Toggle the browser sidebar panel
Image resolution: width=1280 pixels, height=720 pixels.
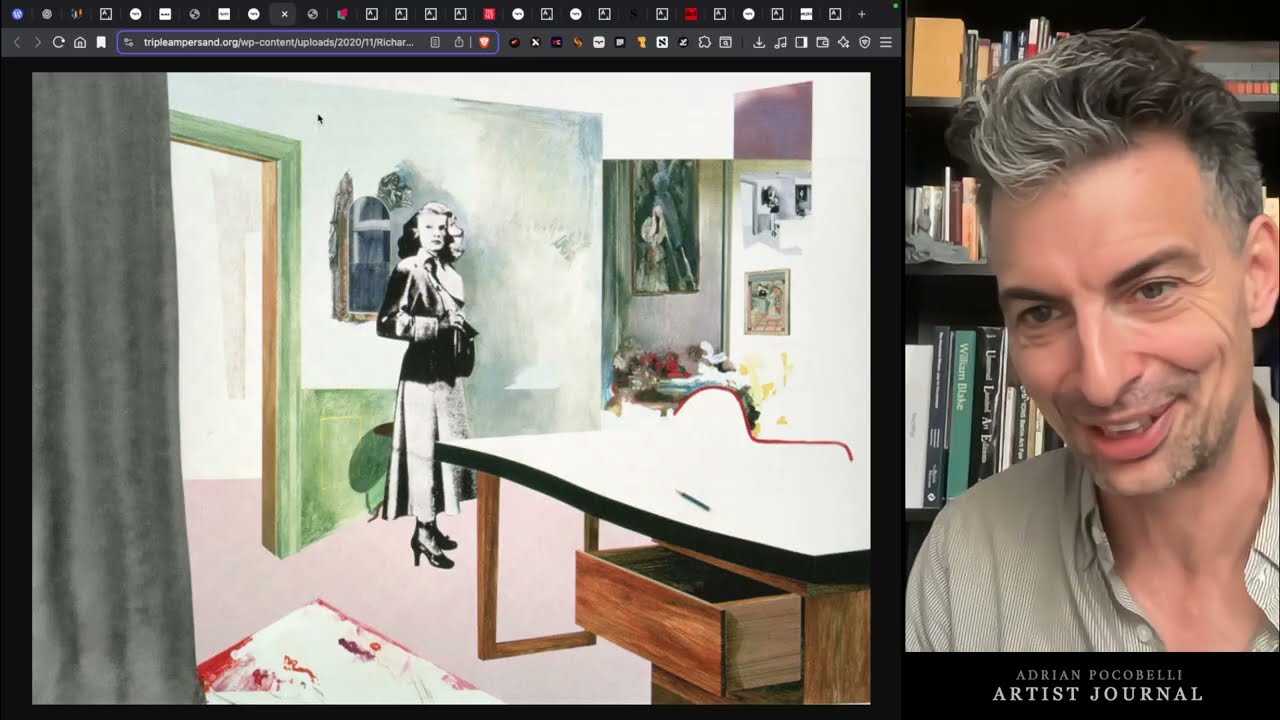click(x=801, y=42)
